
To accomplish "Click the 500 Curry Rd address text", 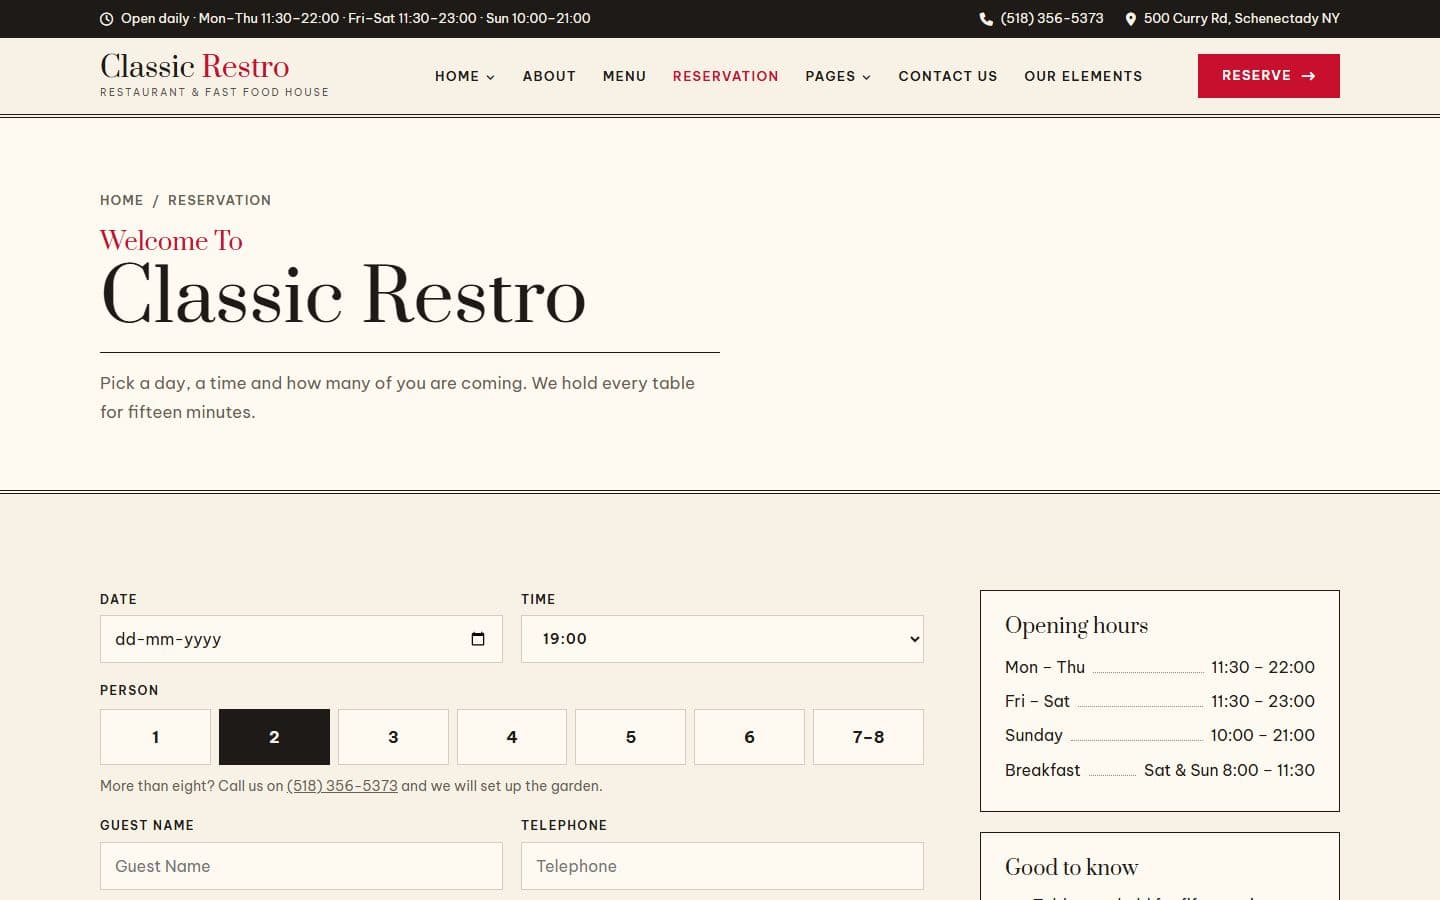I will point(1241,19).
